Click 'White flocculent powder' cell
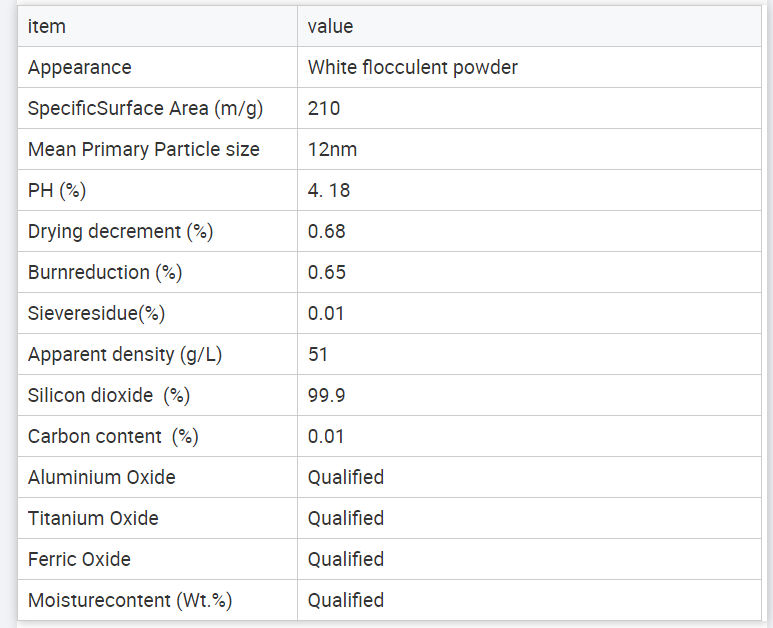Screen dimensions: 773x628 [x=529, y=68]
